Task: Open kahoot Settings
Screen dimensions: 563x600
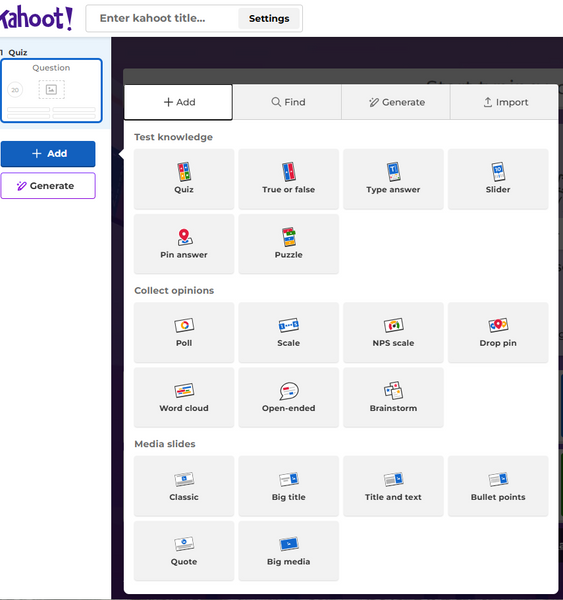Action: (x=269, y=18)
